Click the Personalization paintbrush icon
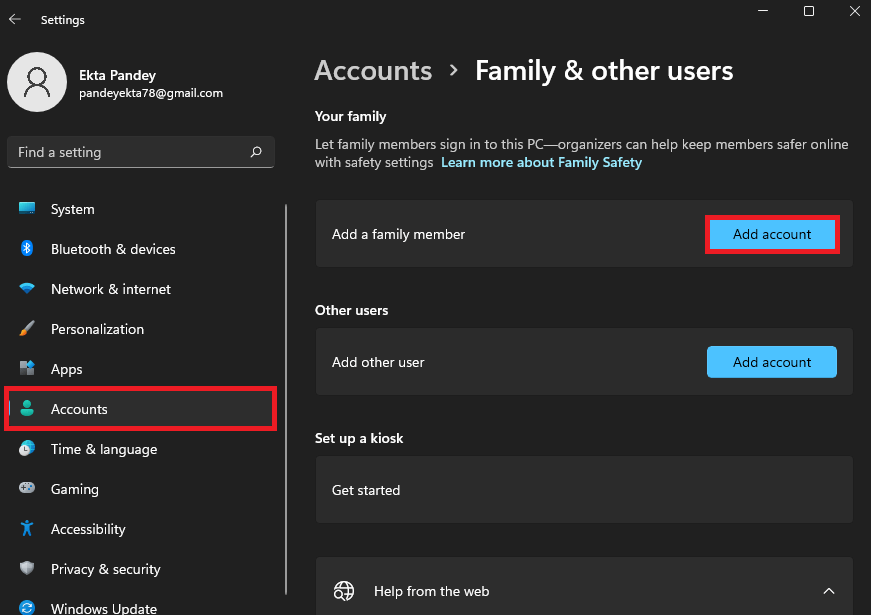 click(x=27, y=329)
